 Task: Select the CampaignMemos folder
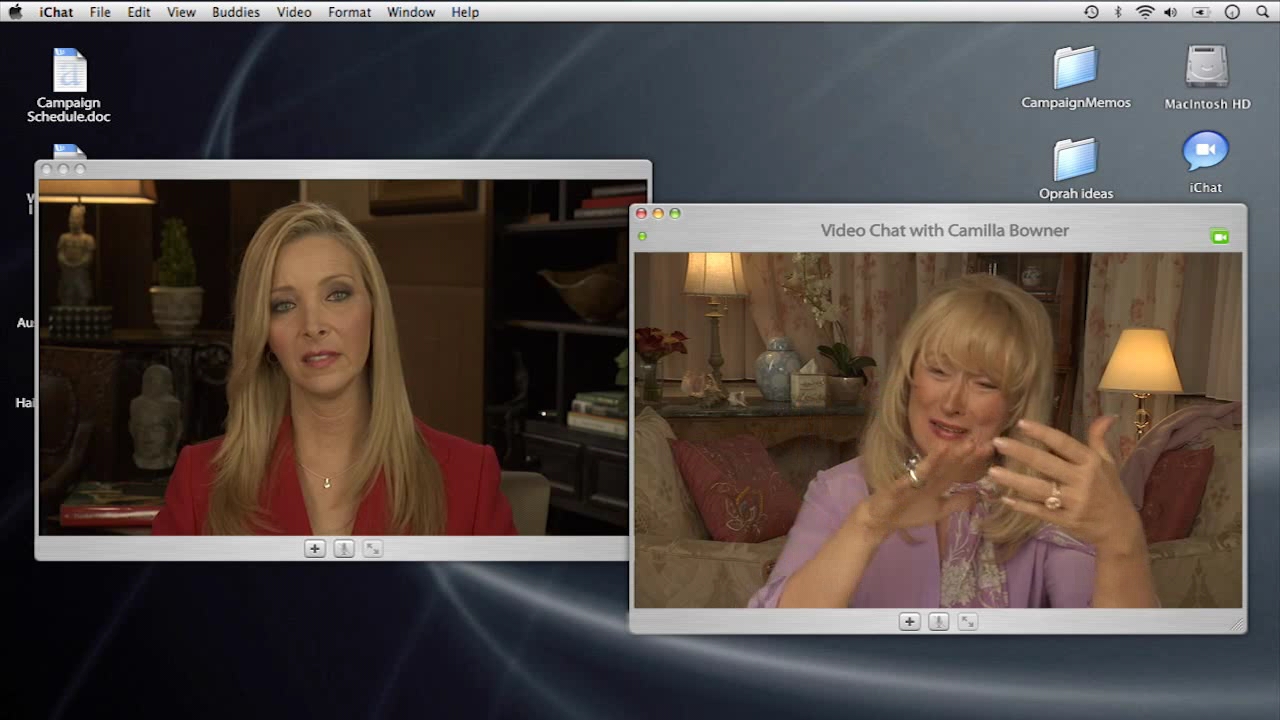point(1076,77)
